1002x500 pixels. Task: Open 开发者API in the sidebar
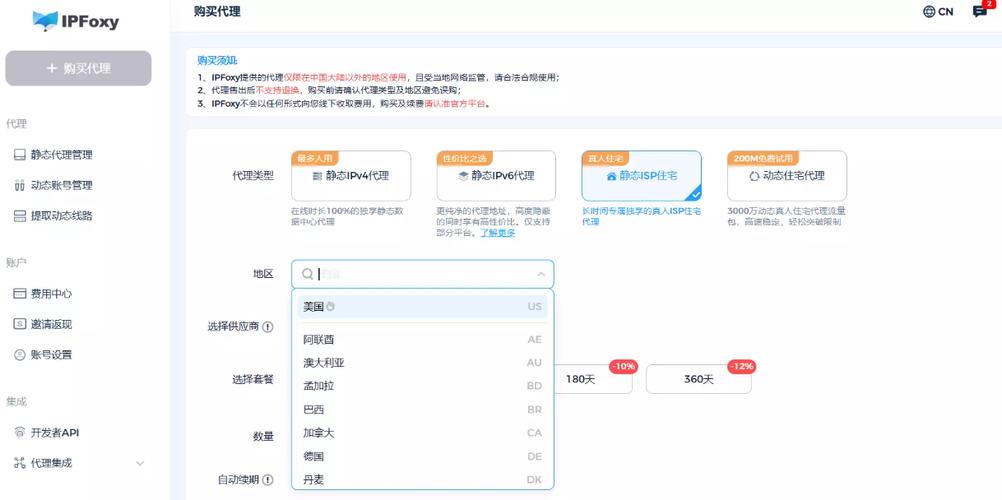point(55,432)
